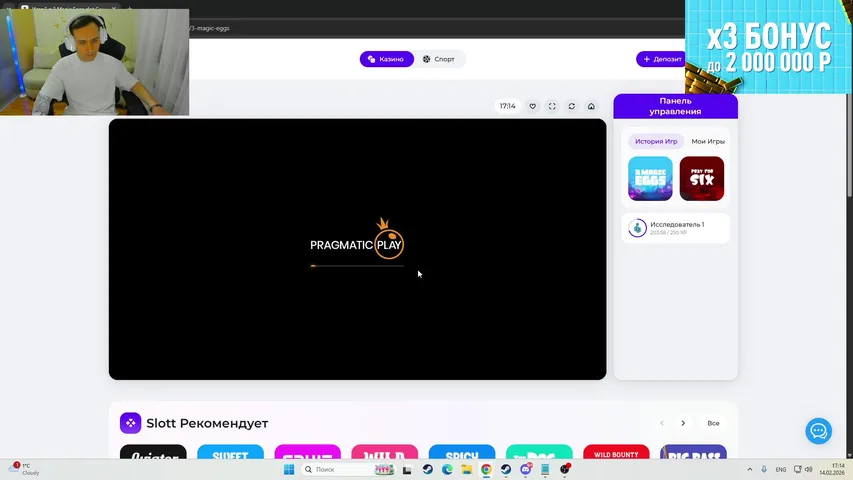Click the Исследователь 1 level badge icon
Viewport: 853px width, 480px height.
click(x=637, y=228)
